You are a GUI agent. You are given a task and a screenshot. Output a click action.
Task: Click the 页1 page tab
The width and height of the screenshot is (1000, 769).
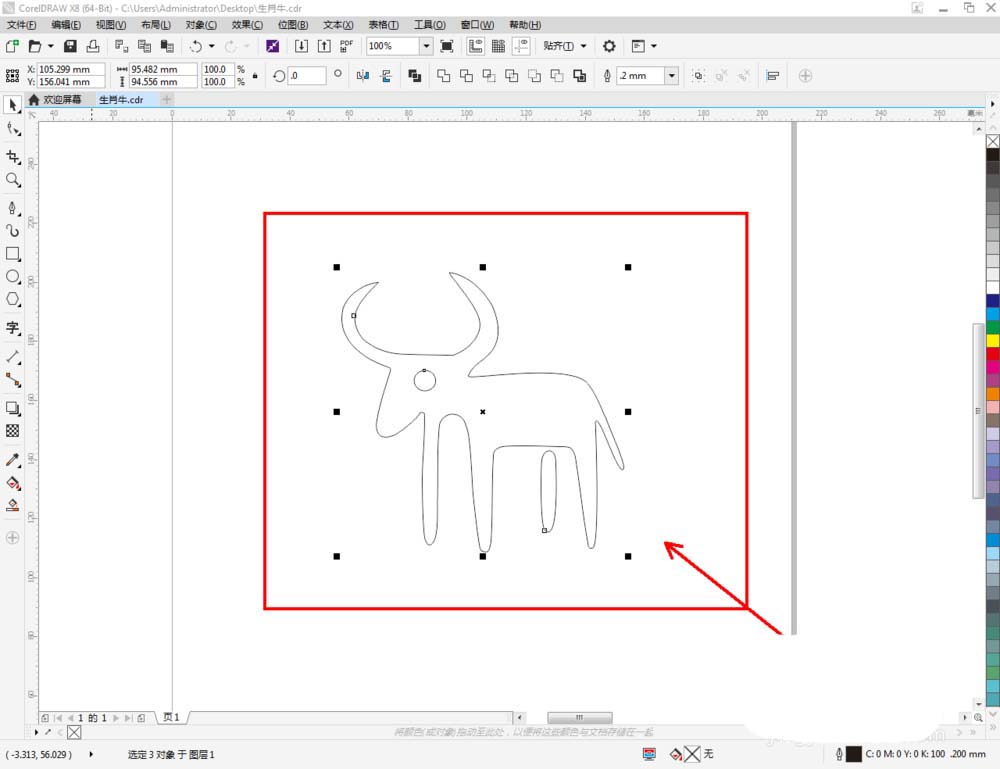pyautogui.click(x=171, y=717)
